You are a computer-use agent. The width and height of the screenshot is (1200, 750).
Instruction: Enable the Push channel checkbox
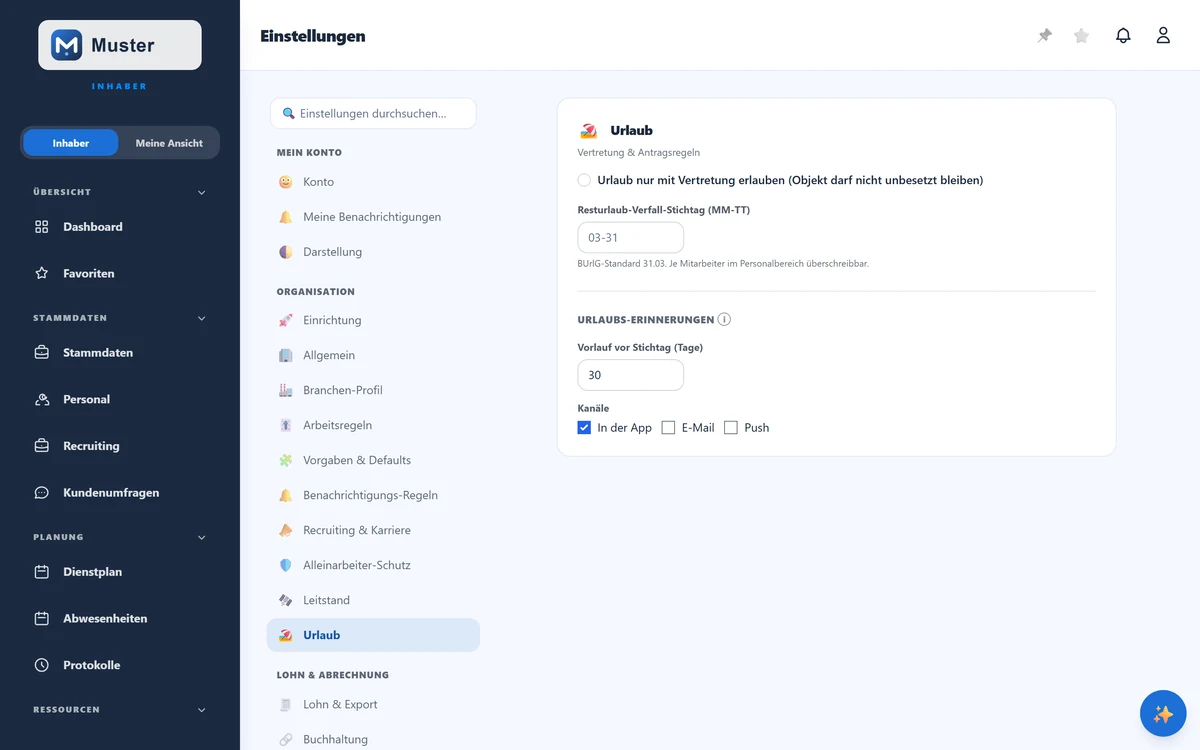coord(731,428)
